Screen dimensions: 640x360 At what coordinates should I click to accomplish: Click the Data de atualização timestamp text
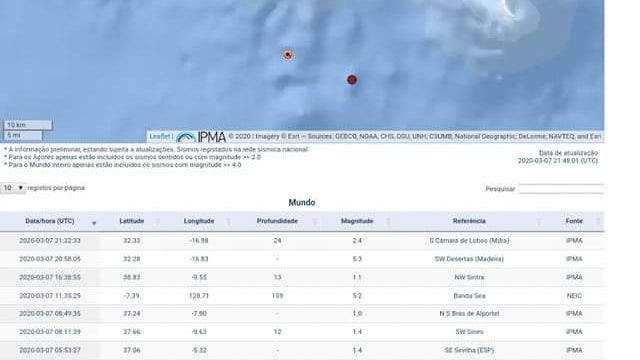click(x=558, y=161)
